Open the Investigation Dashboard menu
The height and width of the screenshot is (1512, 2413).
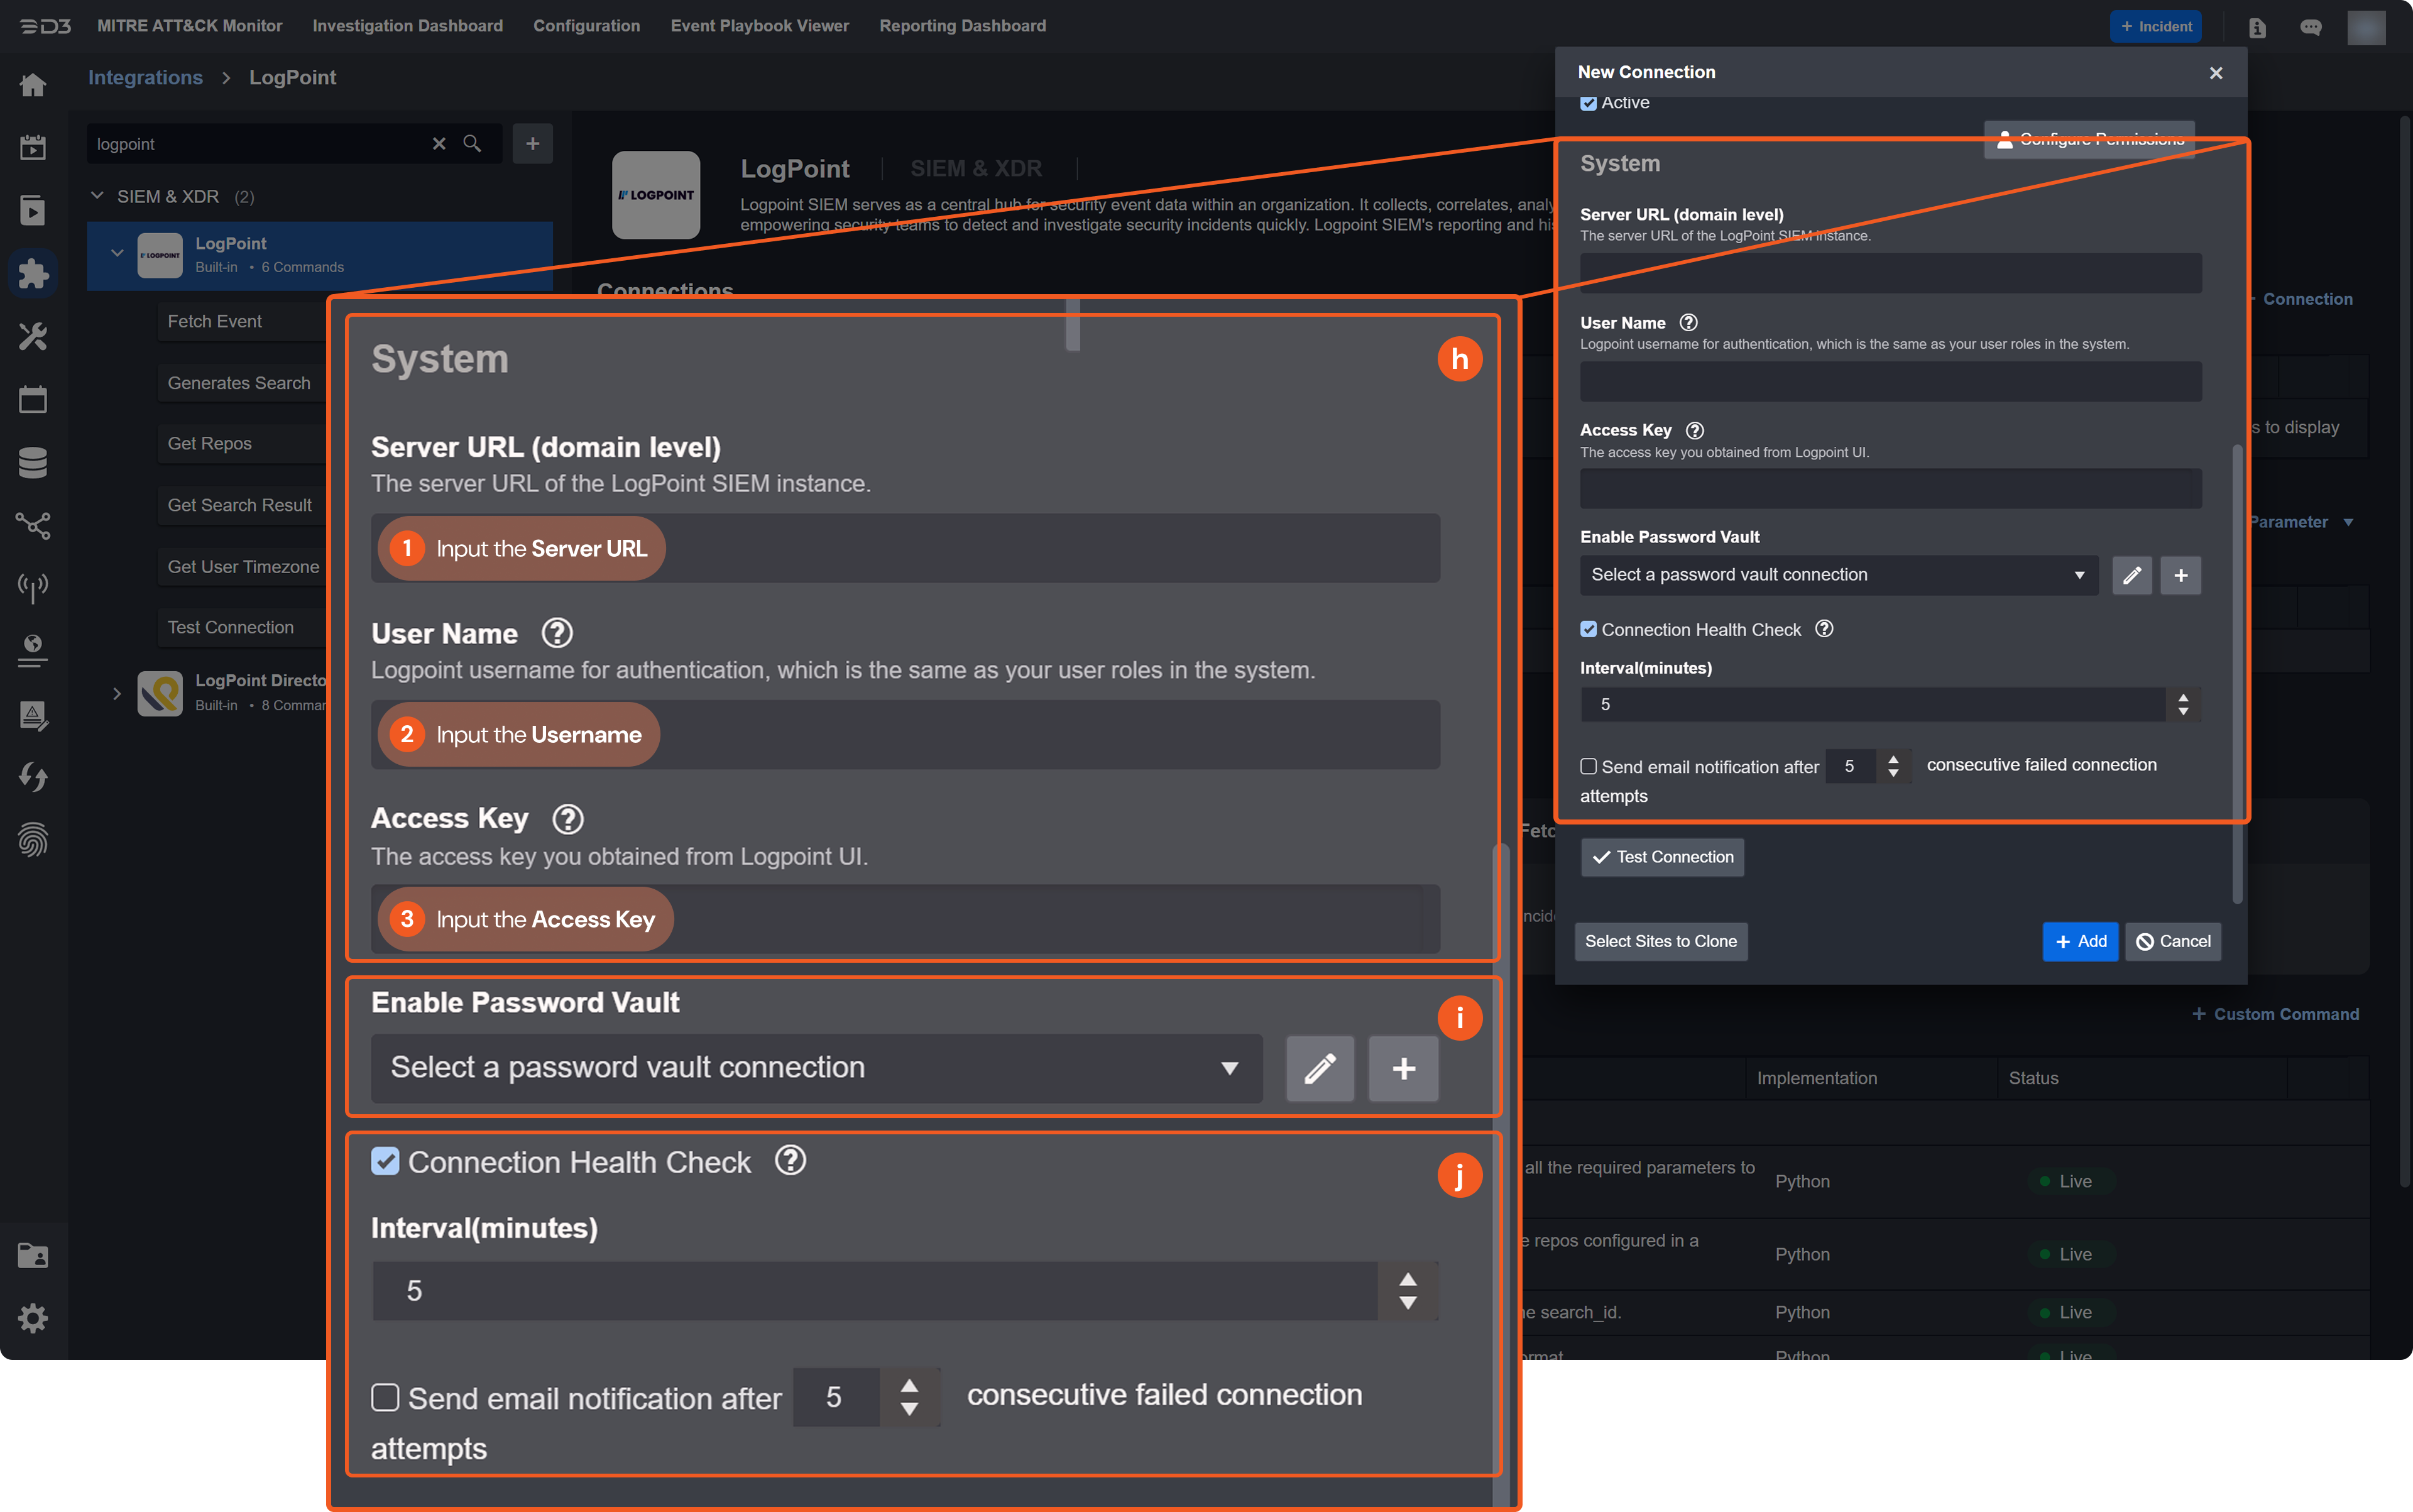pyautogui.click(x=407, y=26)
